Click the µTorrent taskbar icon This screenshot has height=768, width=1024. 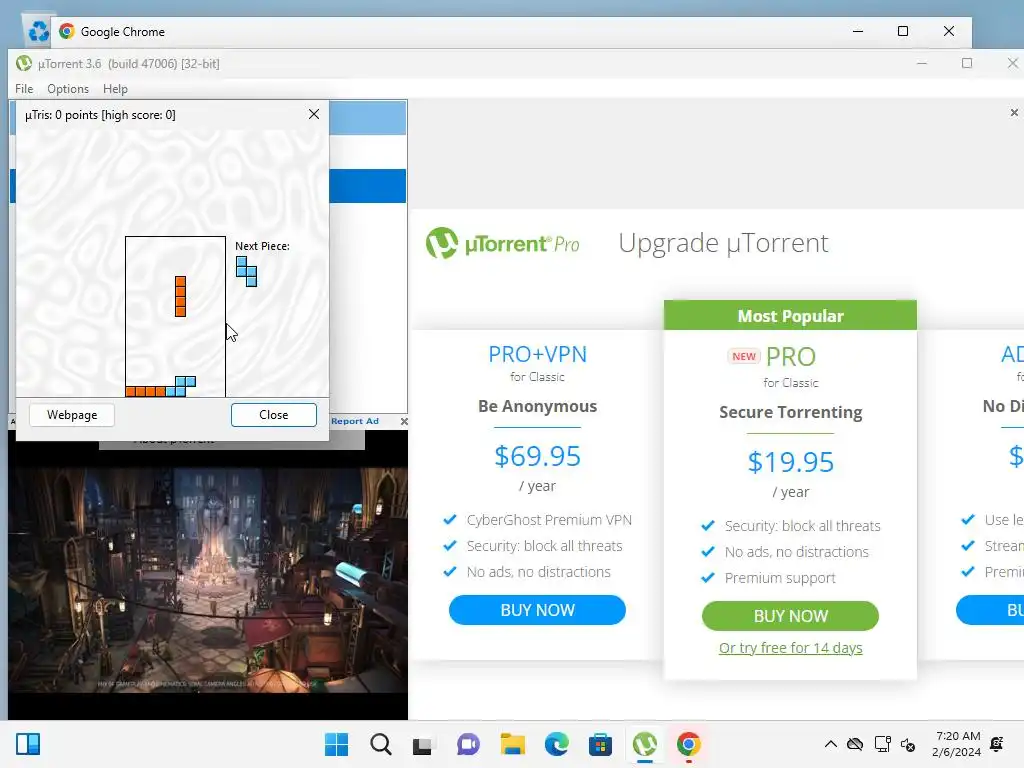tap(645, 744)
